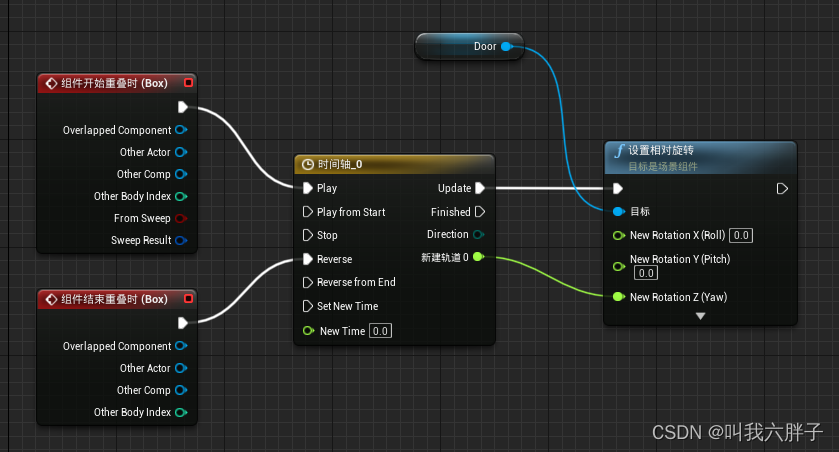Select the 组件结束重叠时 (Box) event node title

(114, 300)
